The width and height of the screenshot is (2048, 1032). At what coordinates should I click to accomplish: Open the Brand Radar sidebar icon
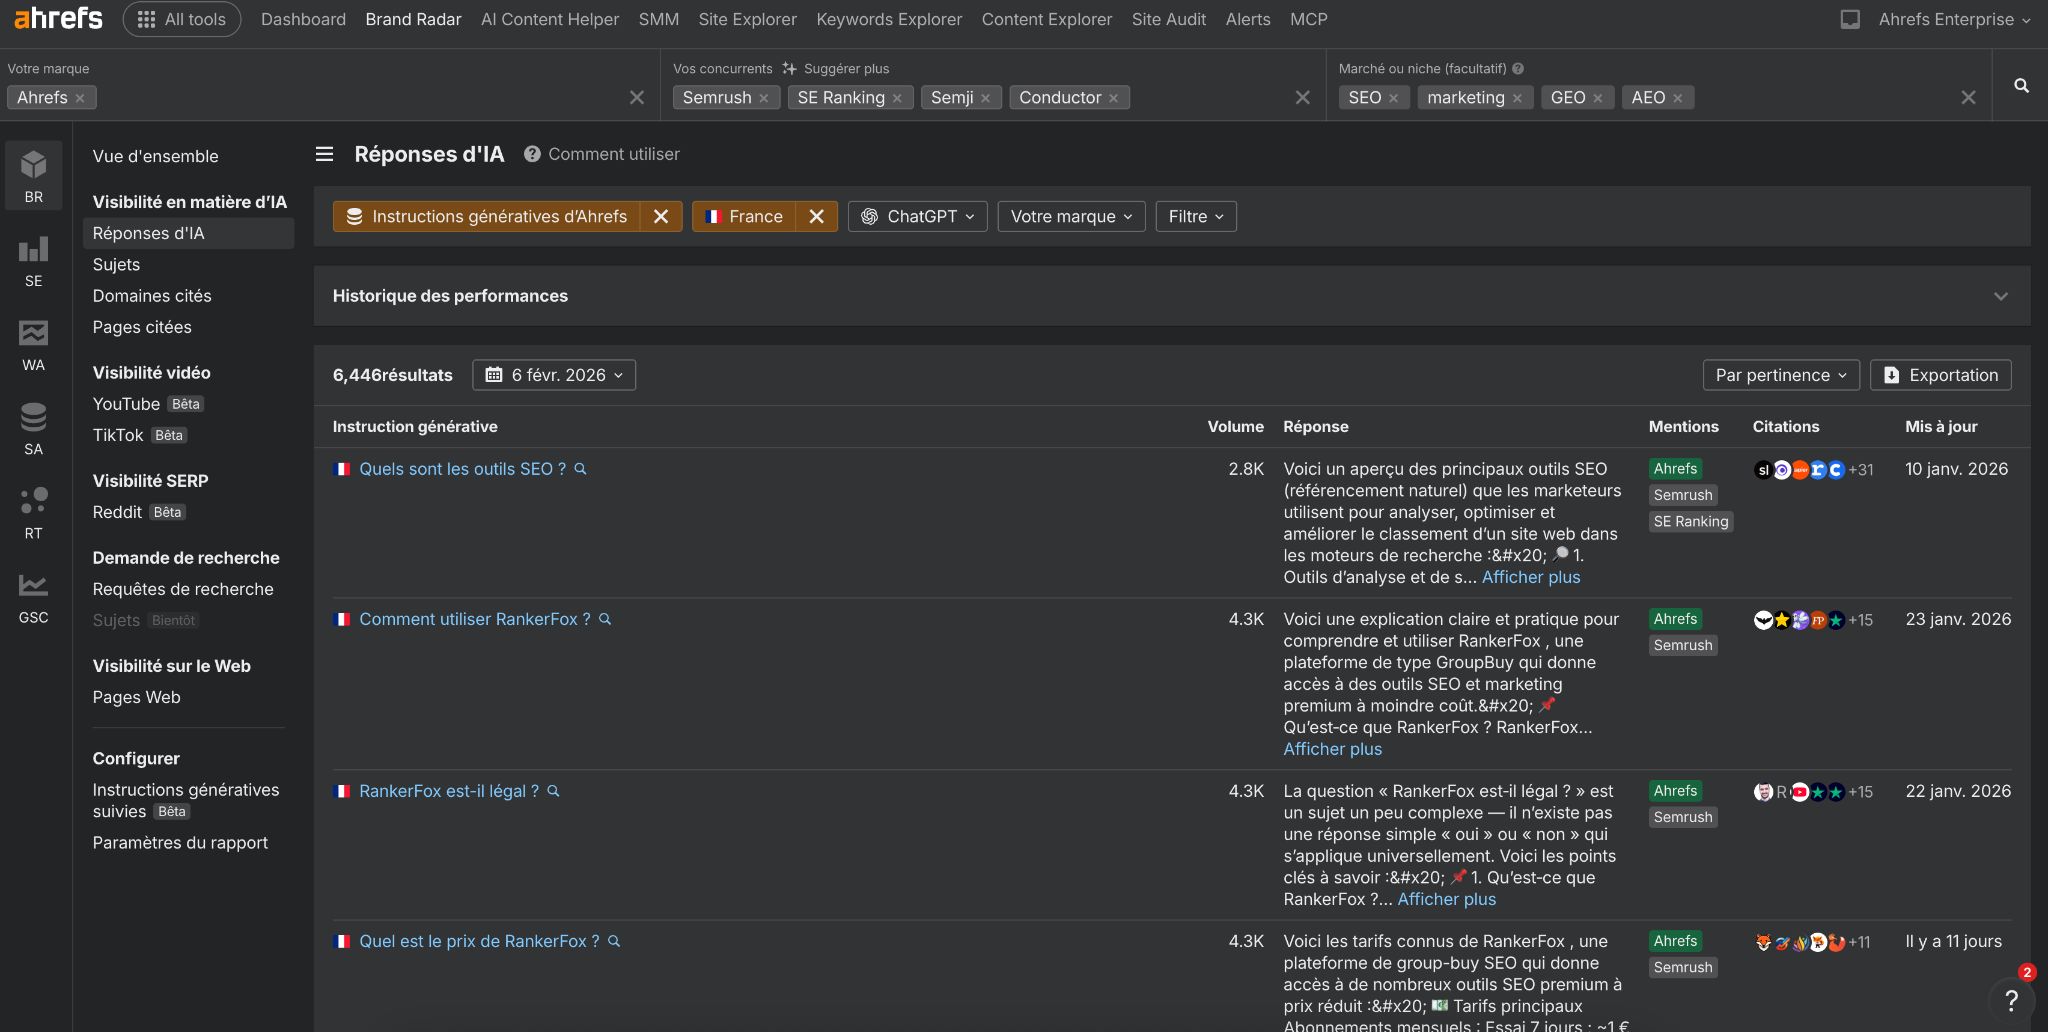tap(34, 174)
